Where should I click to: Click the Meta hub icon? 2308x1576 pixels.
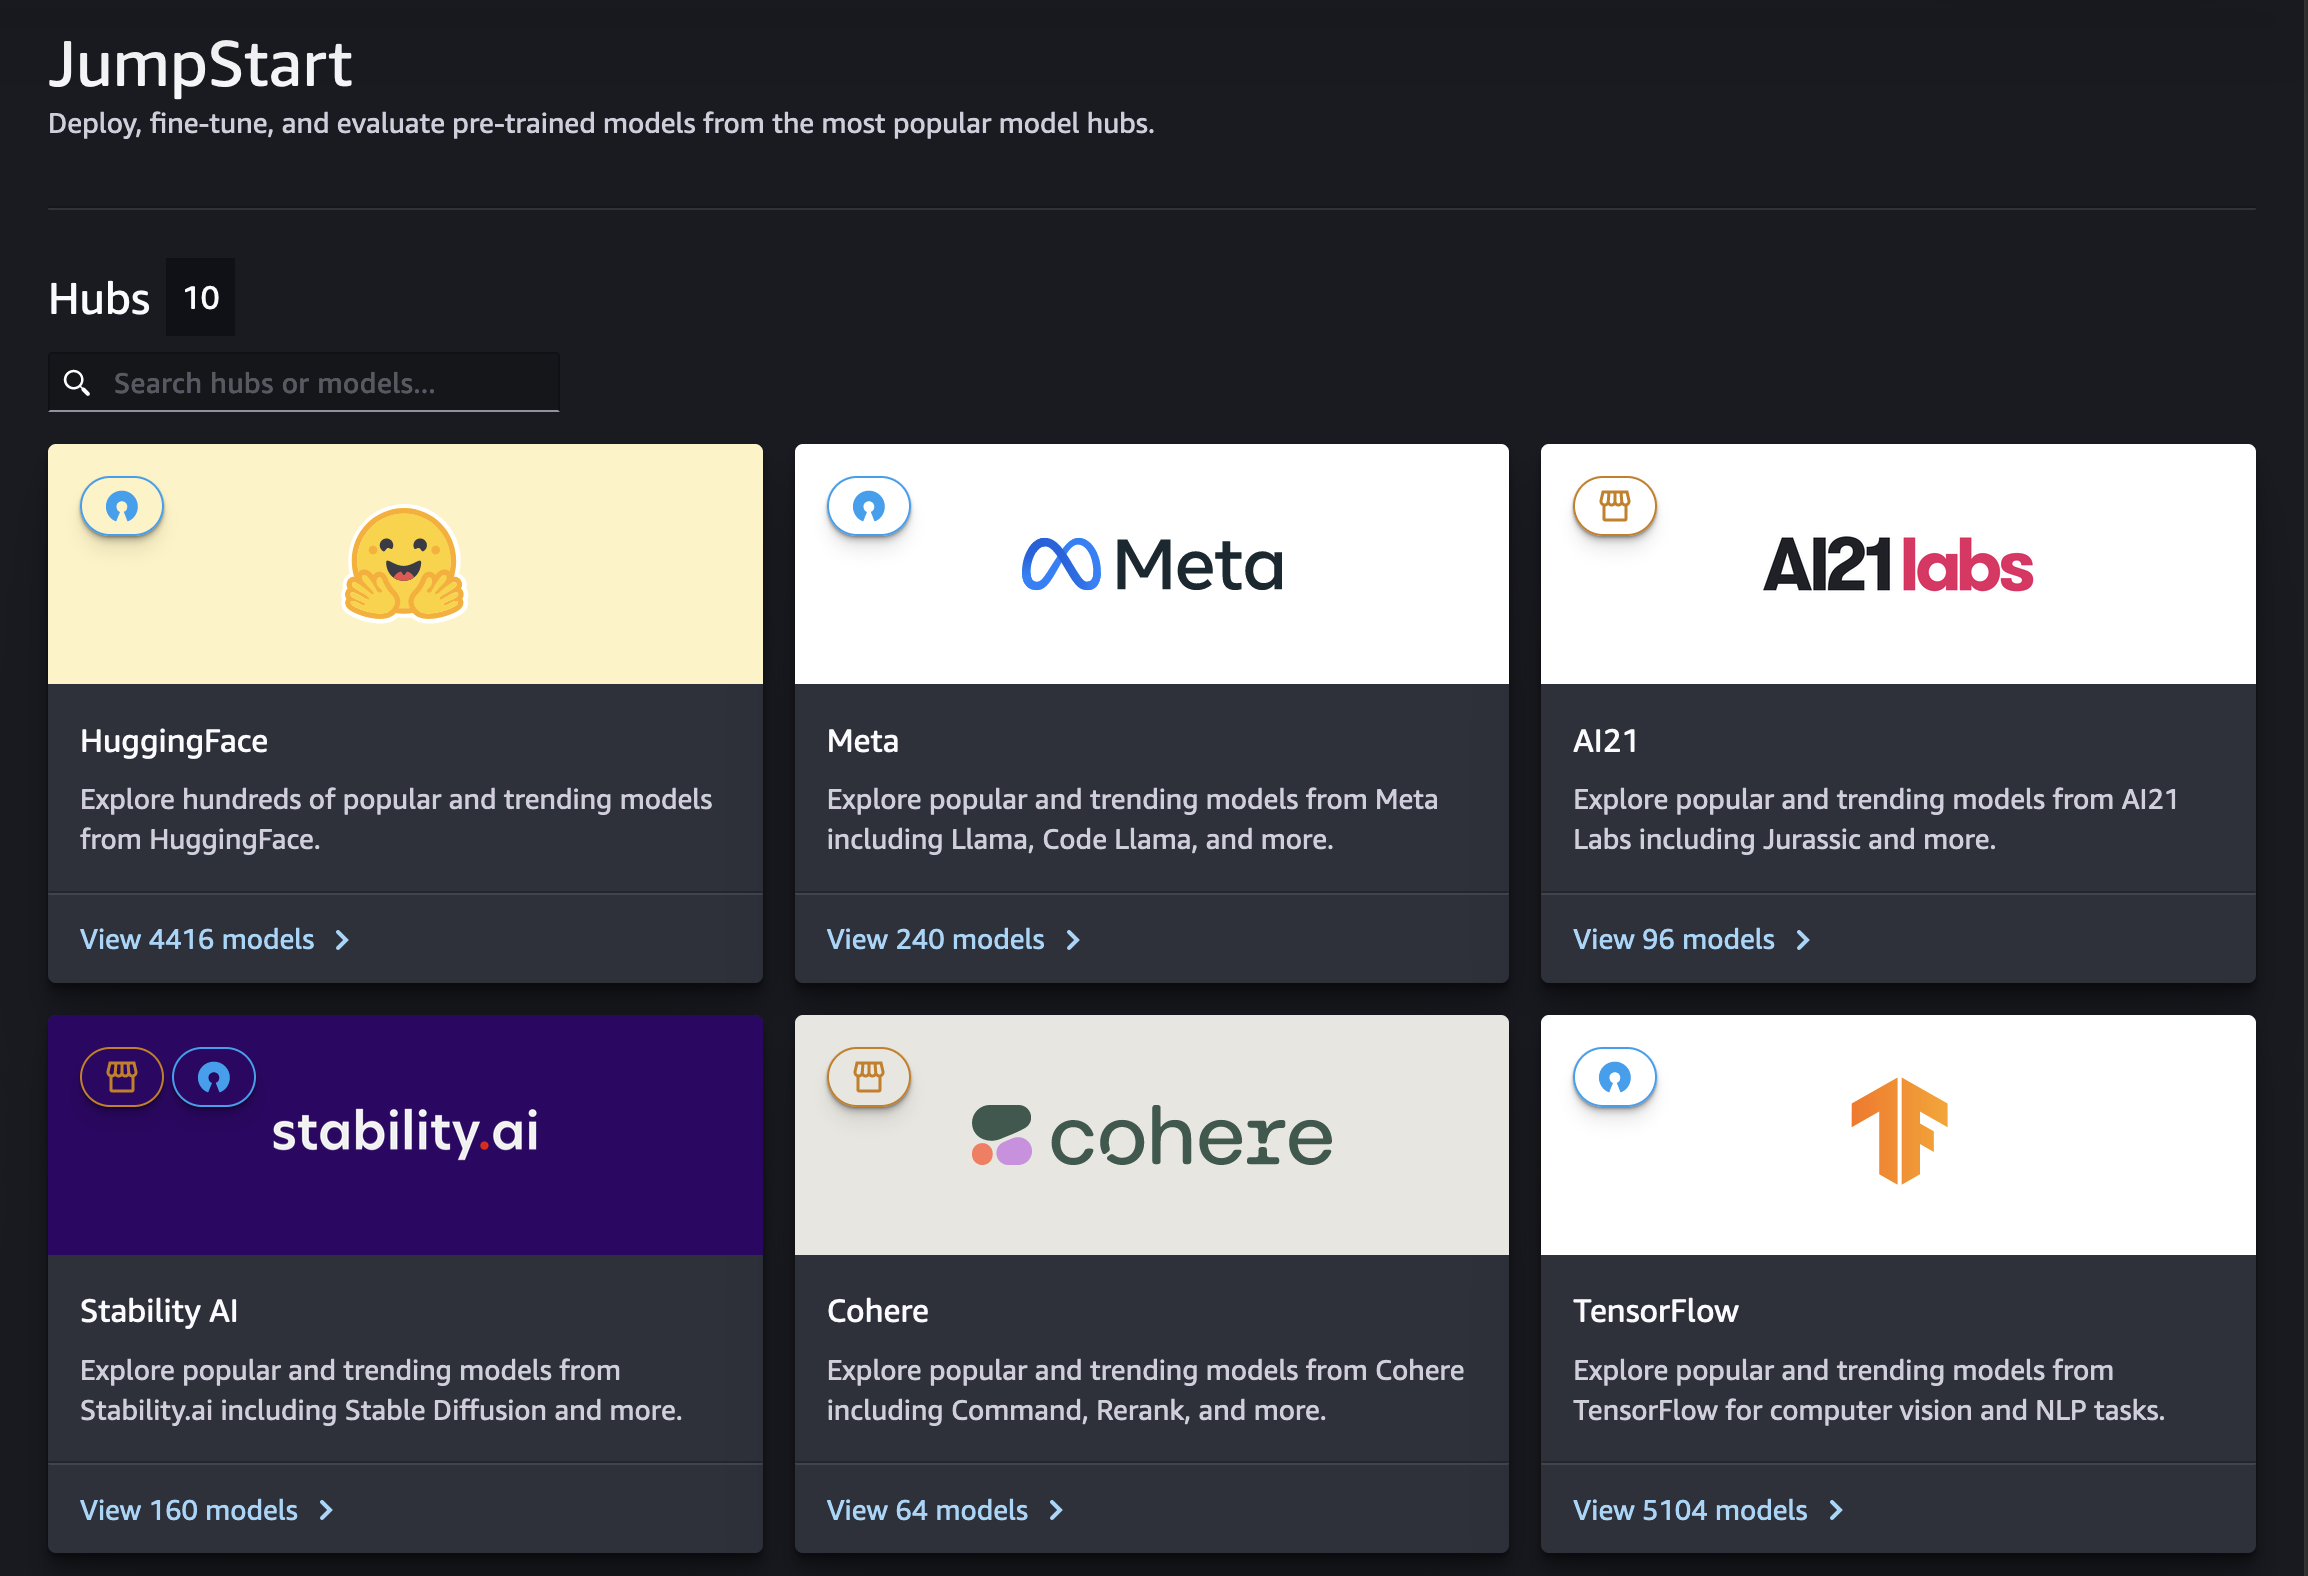click(868, 507)
